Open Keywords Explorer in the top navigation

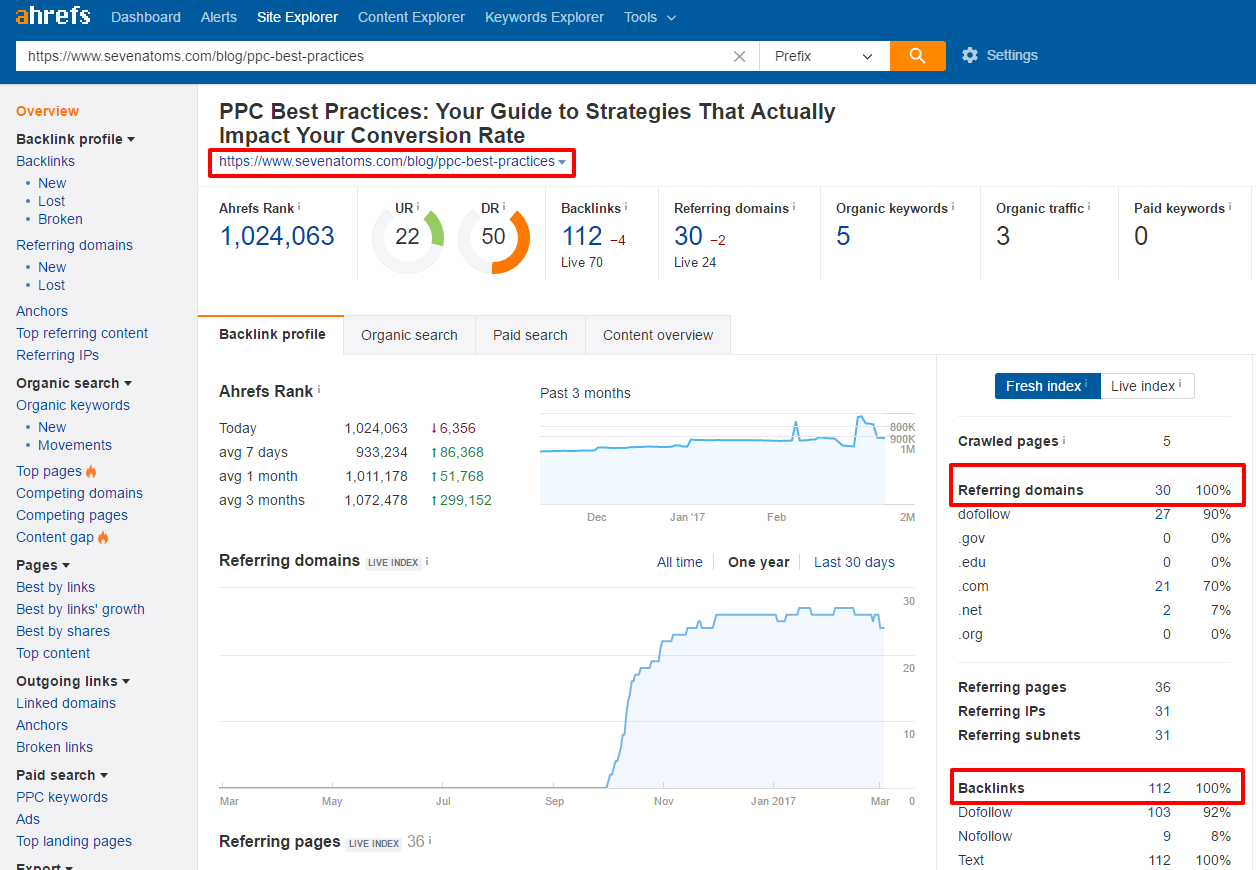click(544, 17)
